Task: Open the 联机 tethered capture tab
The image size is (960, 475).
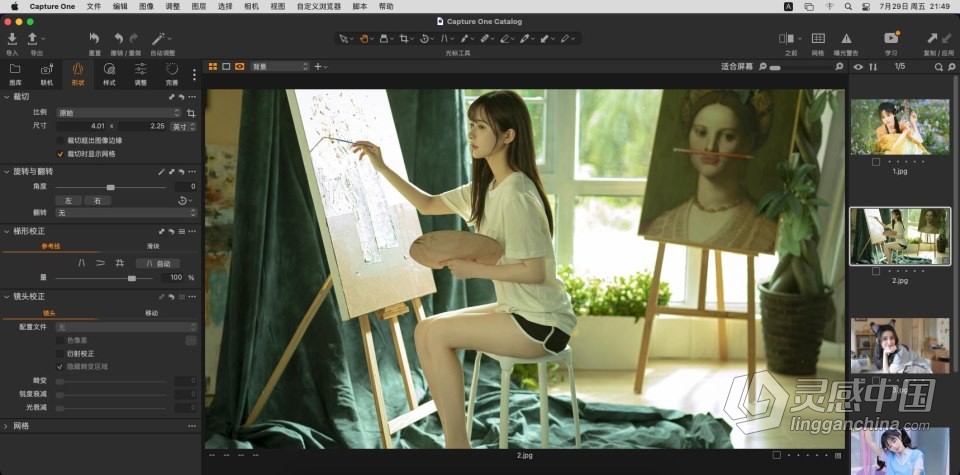Action: [x=47, y=74]
